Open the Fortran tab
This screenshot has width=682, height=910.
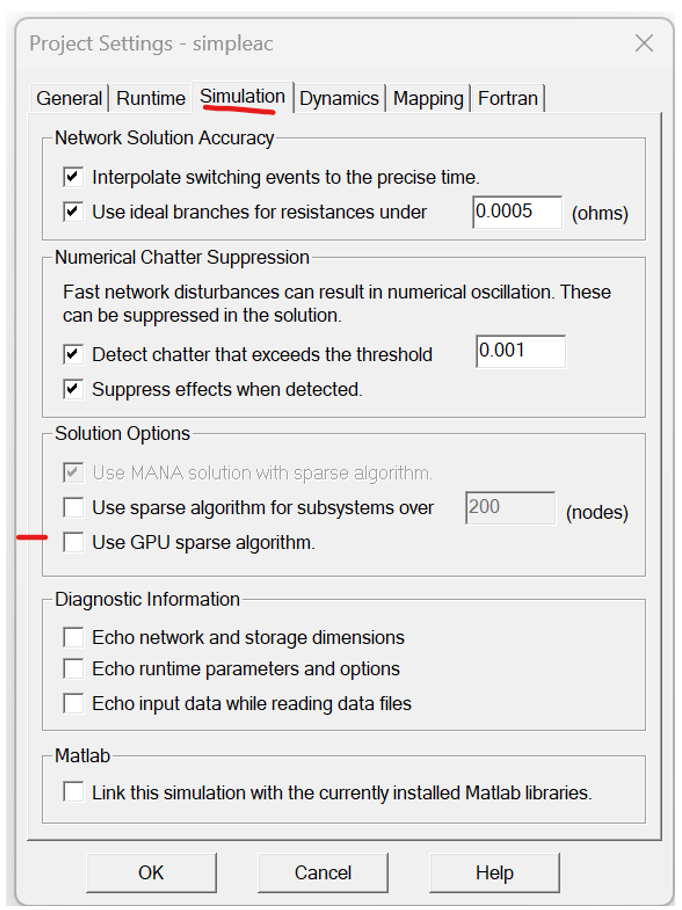click(508, 98)
